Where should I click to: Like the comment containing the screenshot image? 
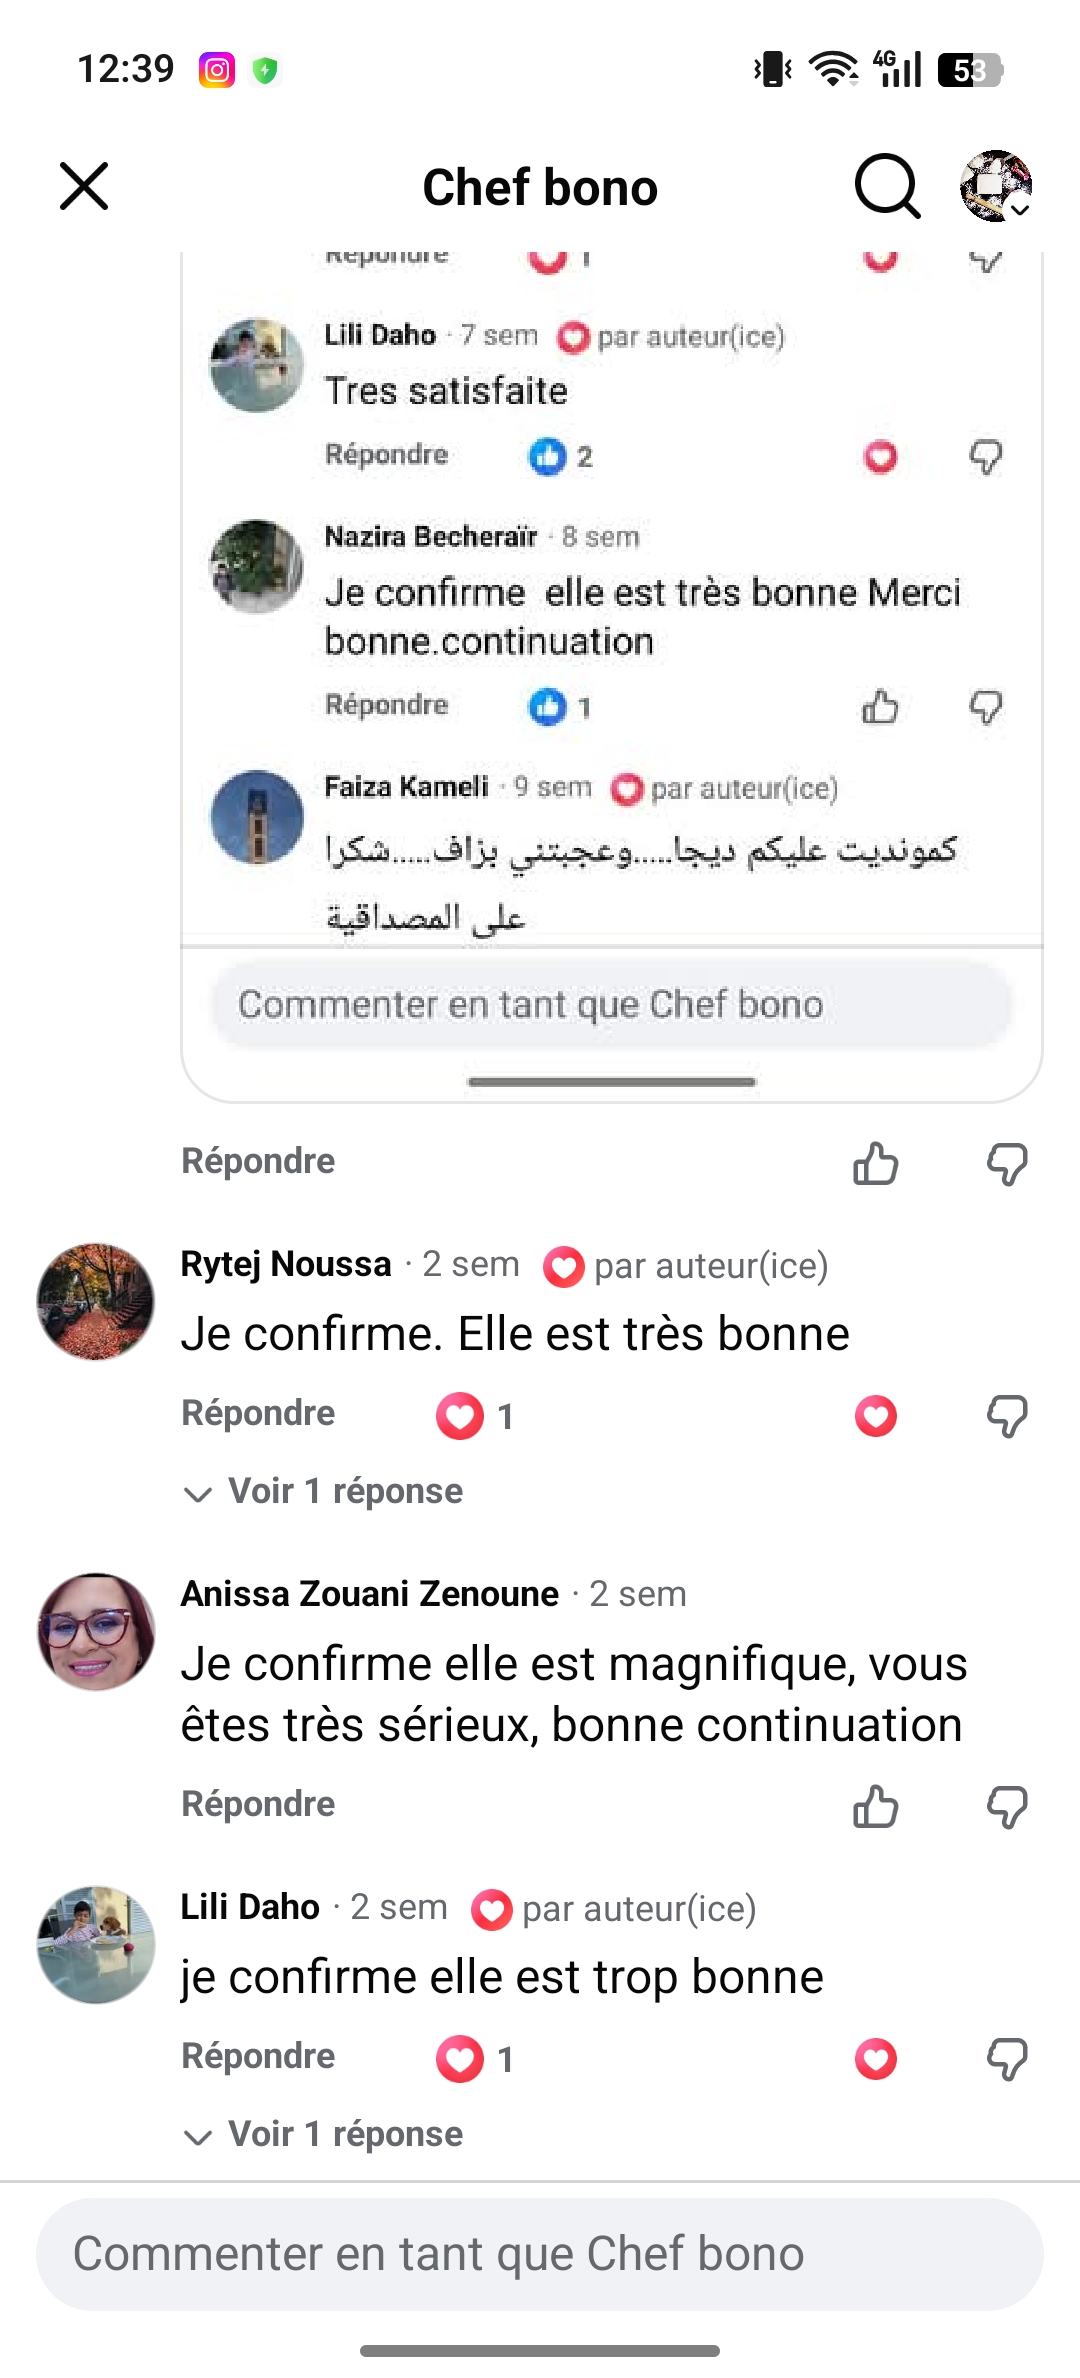coord(876,1164)
